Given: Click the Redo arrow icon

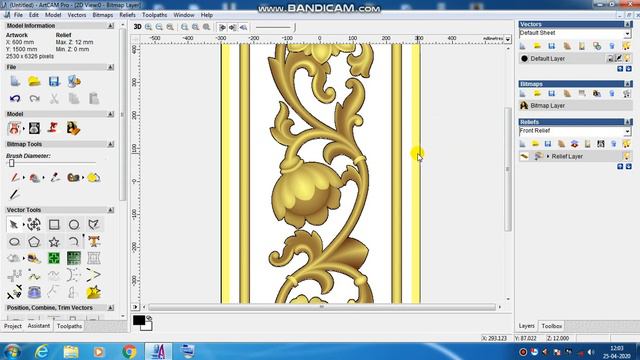Looking at the screenshot, I should [35, 98].
